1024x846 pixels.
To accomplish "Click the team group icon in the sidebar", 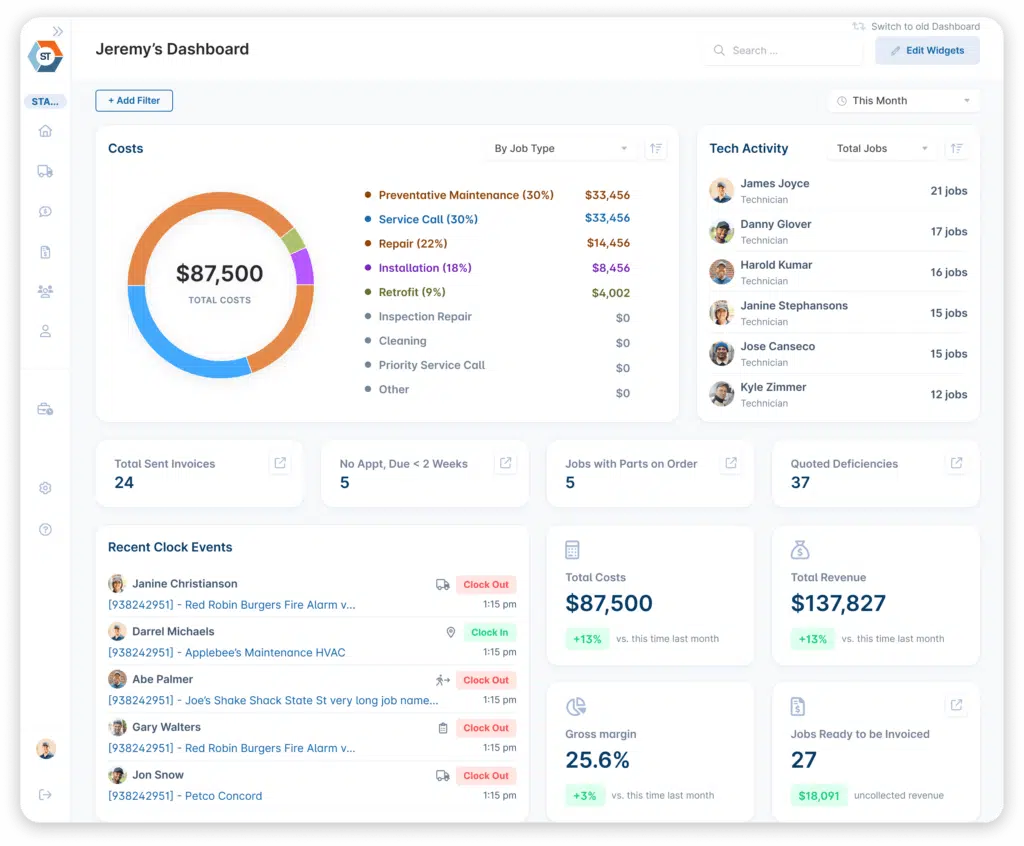I will click(45, 292).
